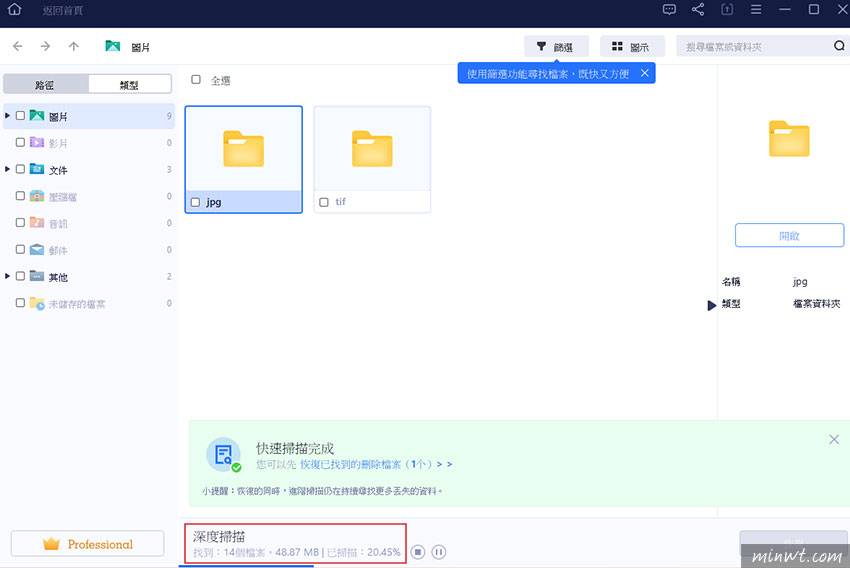Click the quick scan complete icon

pos(223,454)
